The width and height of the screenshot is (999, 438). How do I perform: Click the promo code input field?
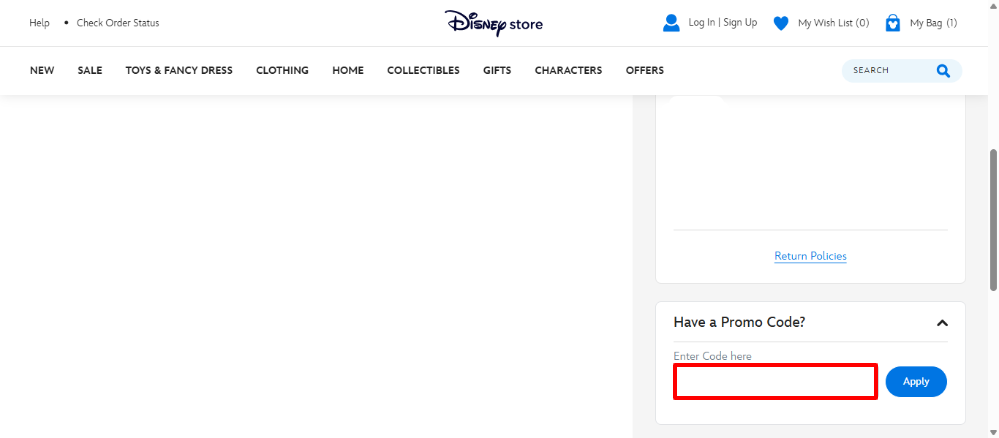point(775,381)
